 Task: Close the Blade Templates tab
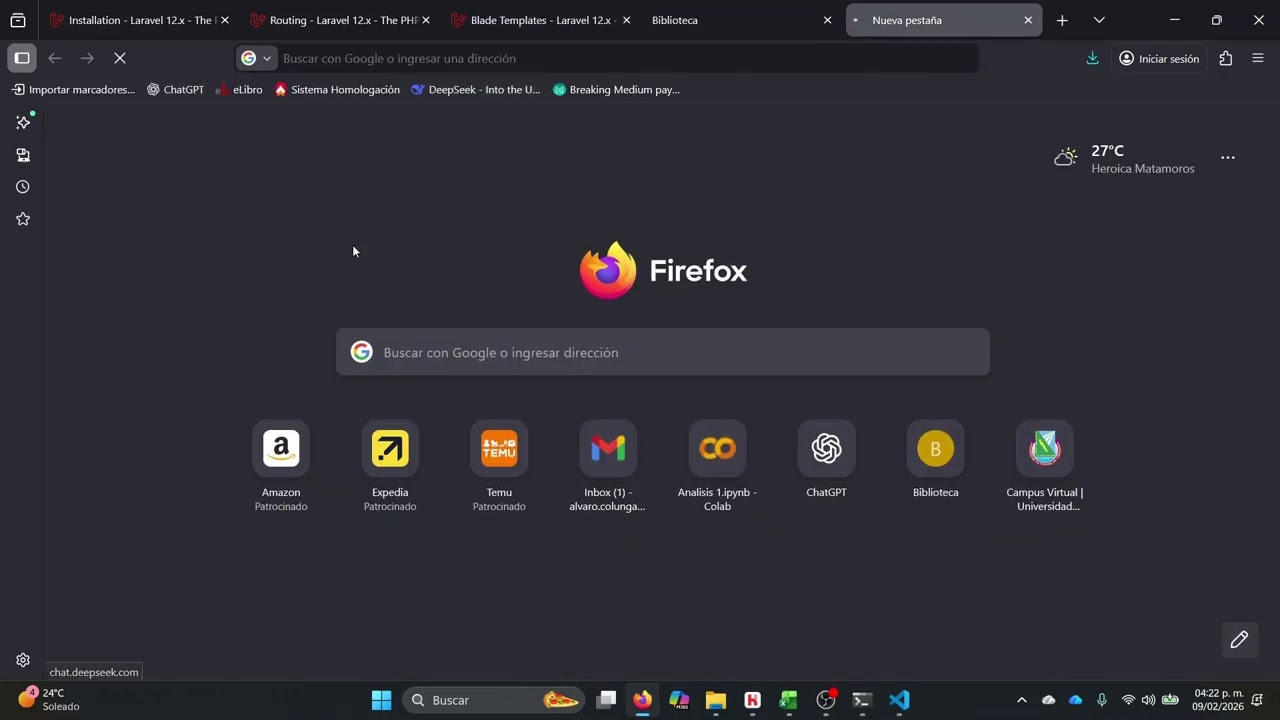pyautogui.click(x=626, y=20)
